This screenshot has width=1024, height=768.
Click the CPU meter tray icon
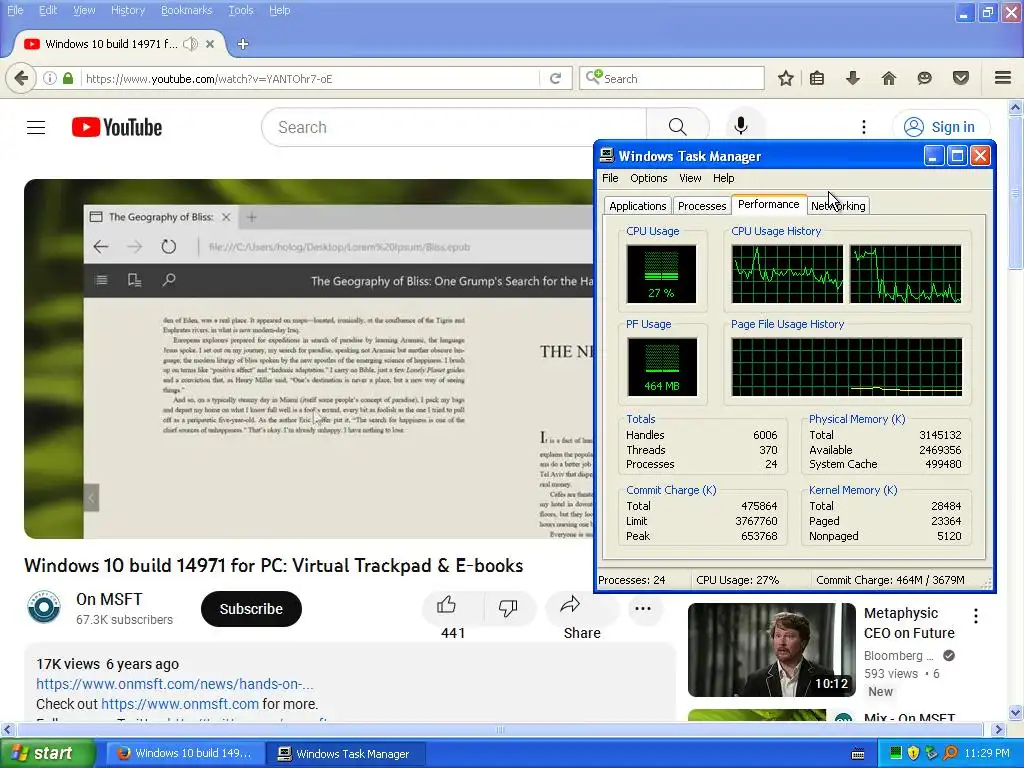895,753
